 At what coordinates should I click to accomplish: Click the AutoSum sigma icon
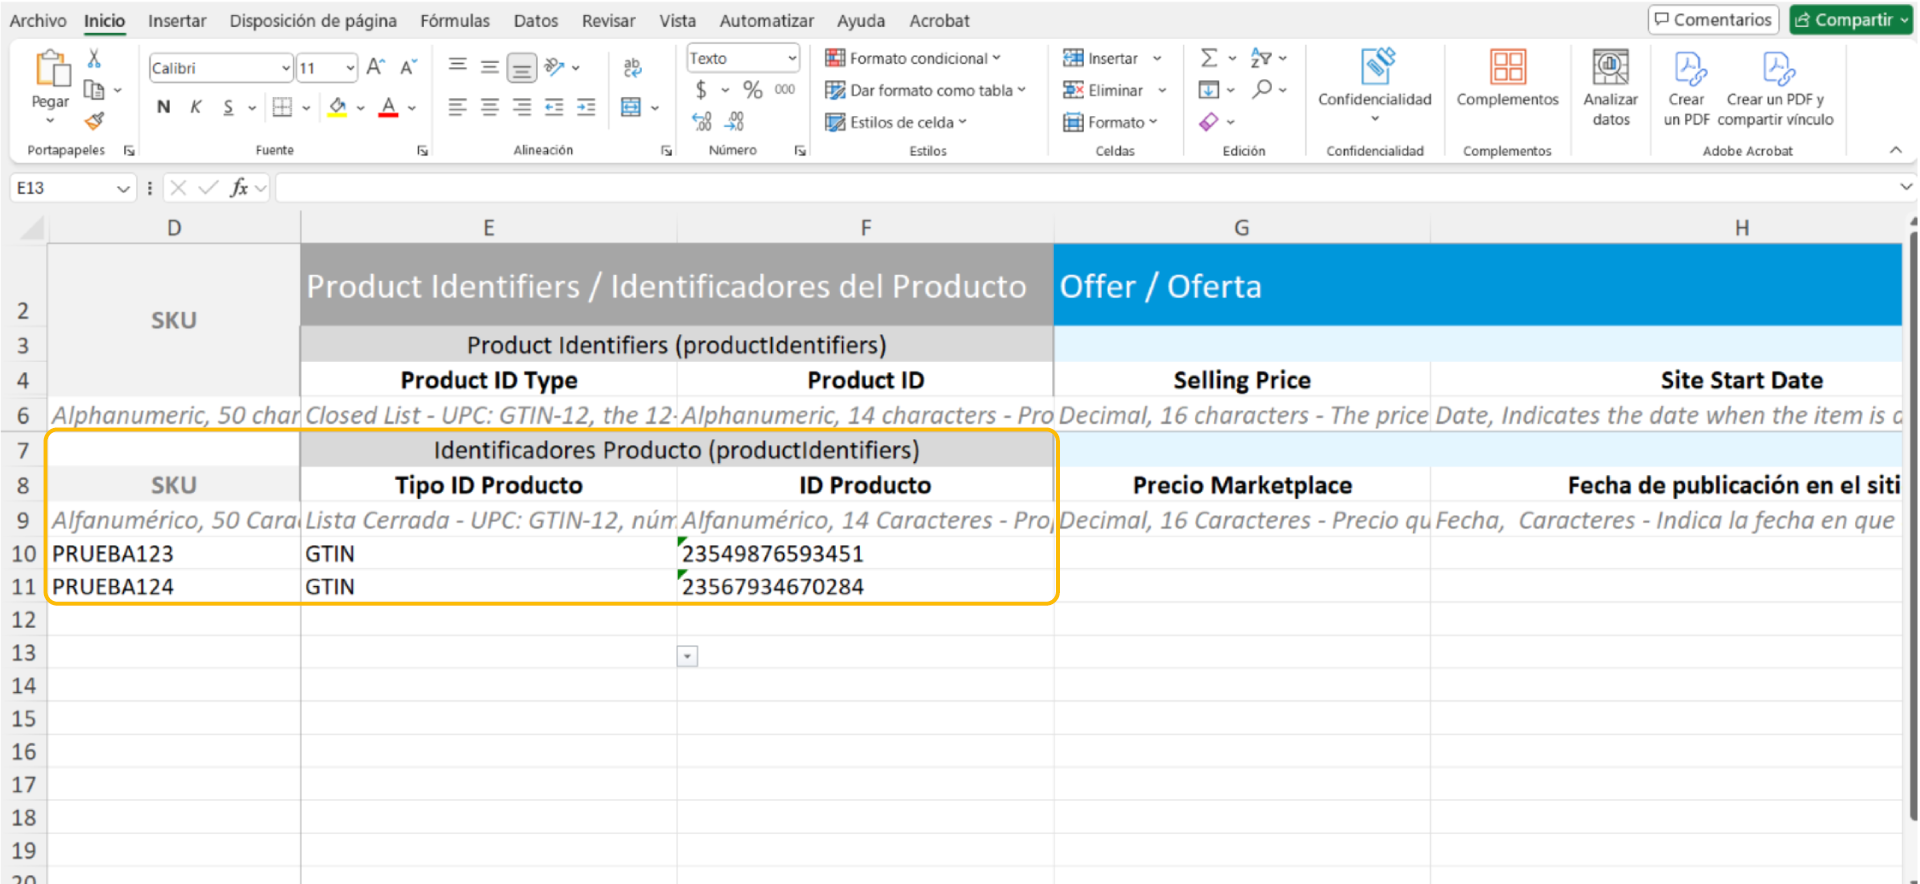pos(1209,58)
